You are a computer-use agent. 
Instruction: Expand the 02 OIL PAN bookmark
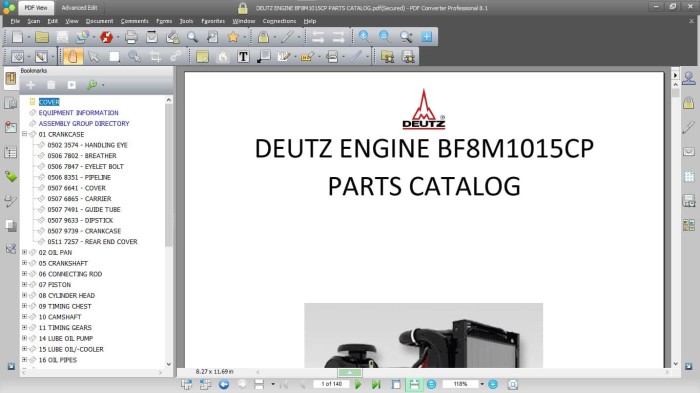(25, 252)
